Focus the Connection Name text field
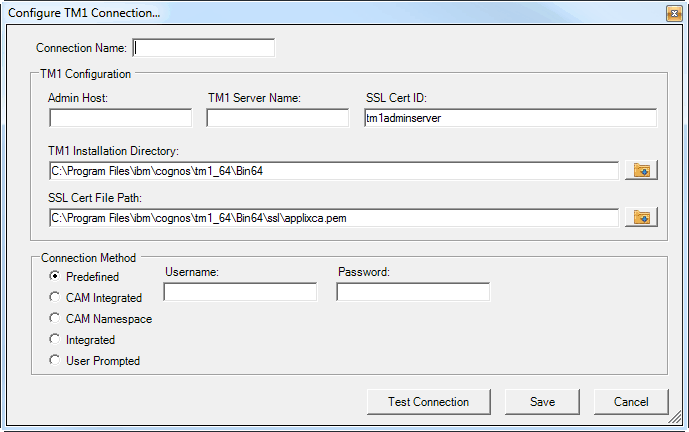Viewport: 689px width, 432px height. tap(204, 48)
